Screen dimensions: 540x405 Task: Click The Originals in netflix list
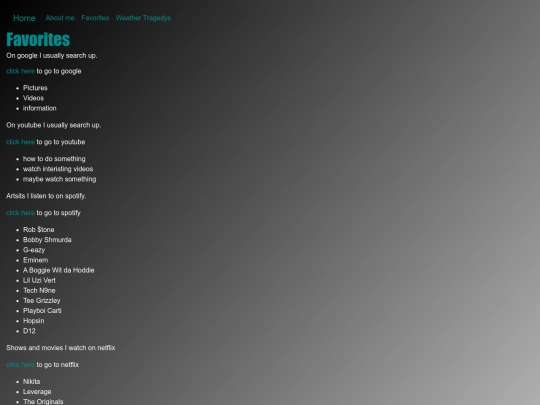pyautogui.click(x=43, y=402)
